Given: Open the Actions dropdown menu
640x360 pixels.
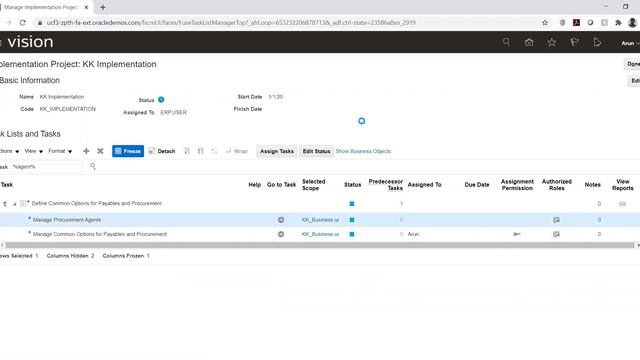Looking at the screenshot, I should (x=9, y=151).
